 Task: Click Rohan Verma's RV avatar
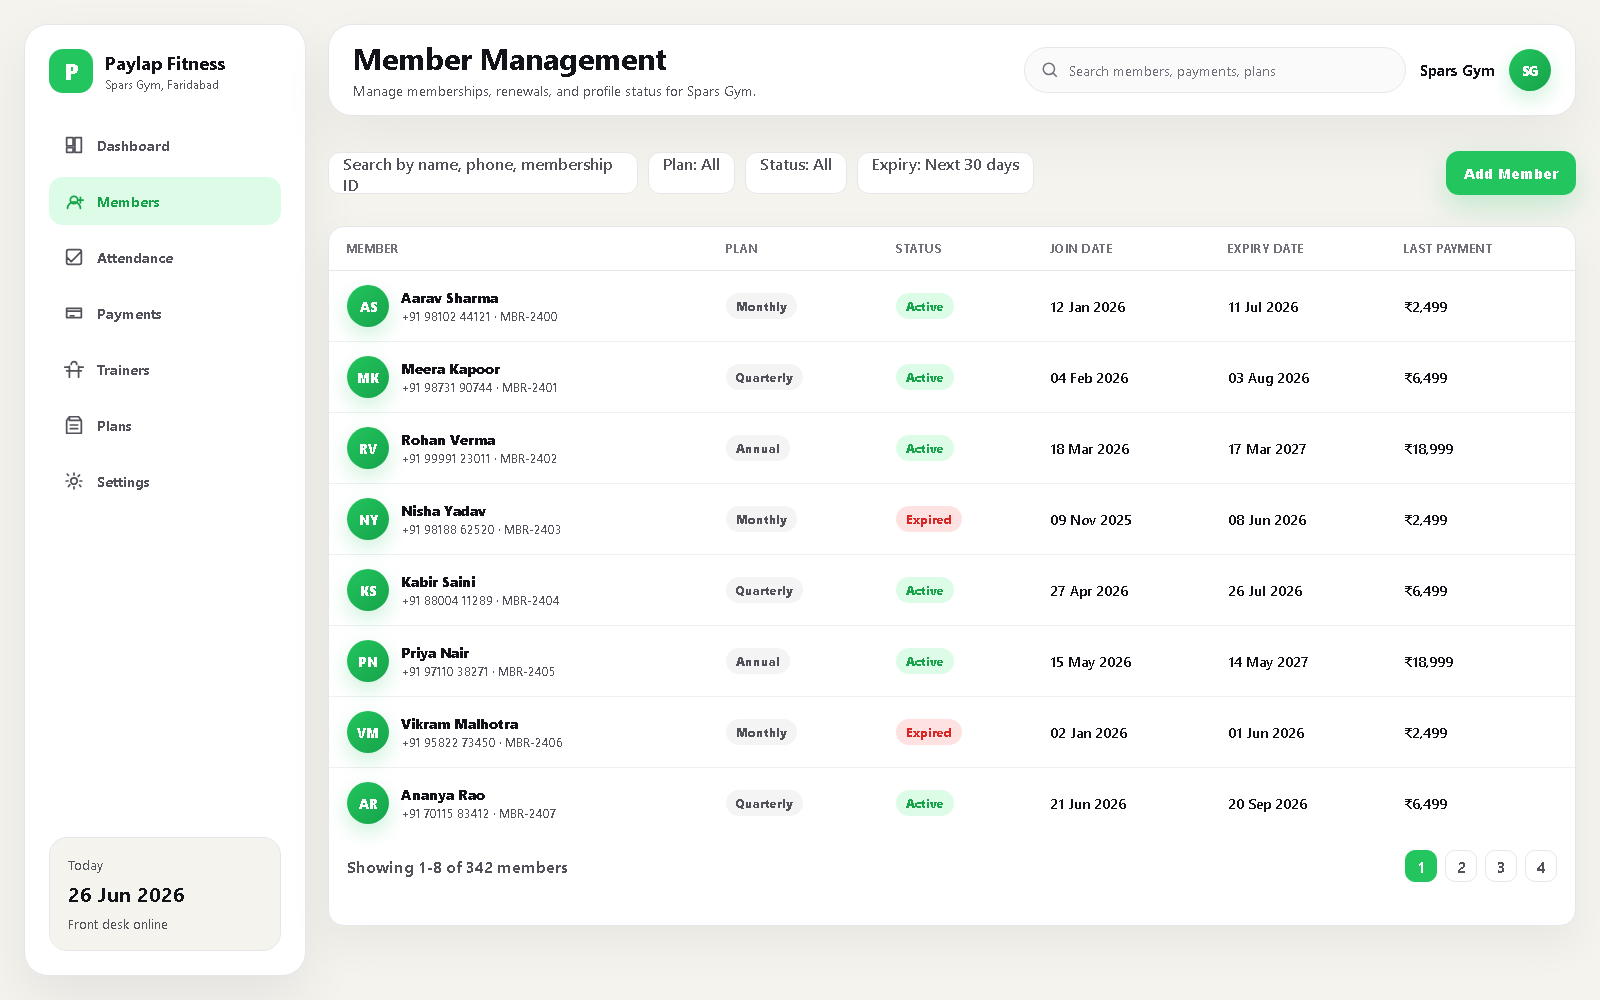click(x=368, y=448)
